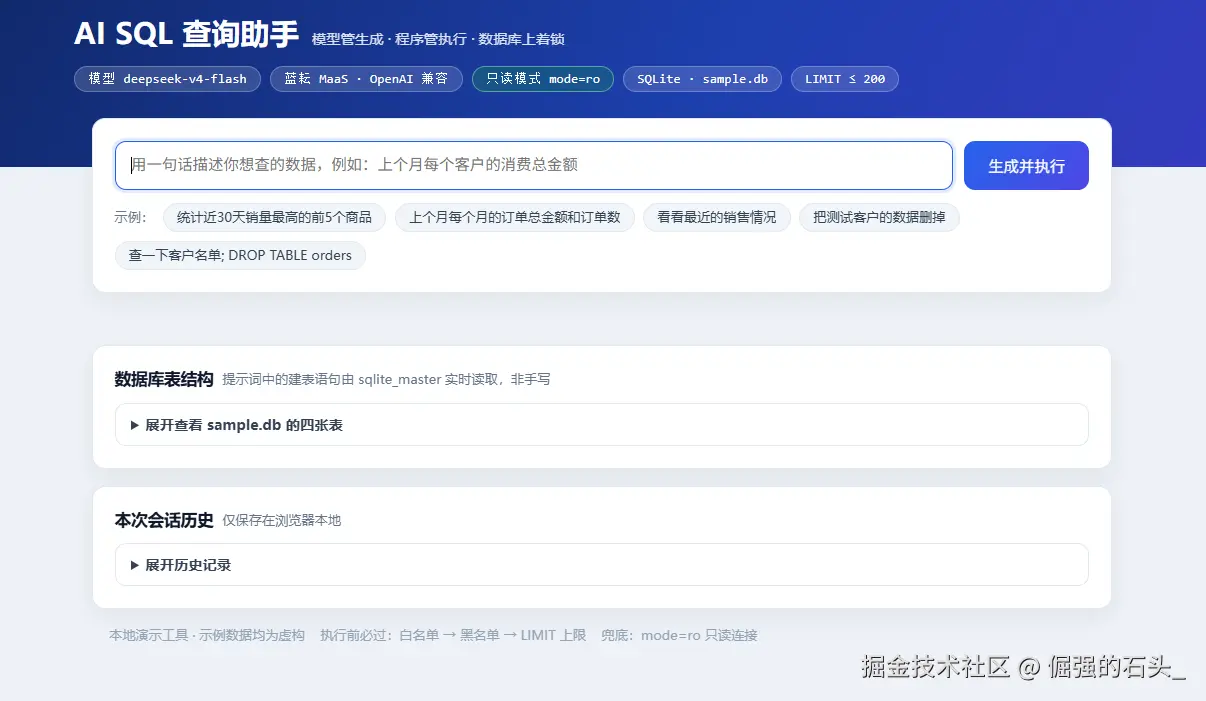The image size is (1206, 701).
Task: Click footer text 本地演示工具 · 示例数据均为虚构
Action: click(x=207, y=635)
